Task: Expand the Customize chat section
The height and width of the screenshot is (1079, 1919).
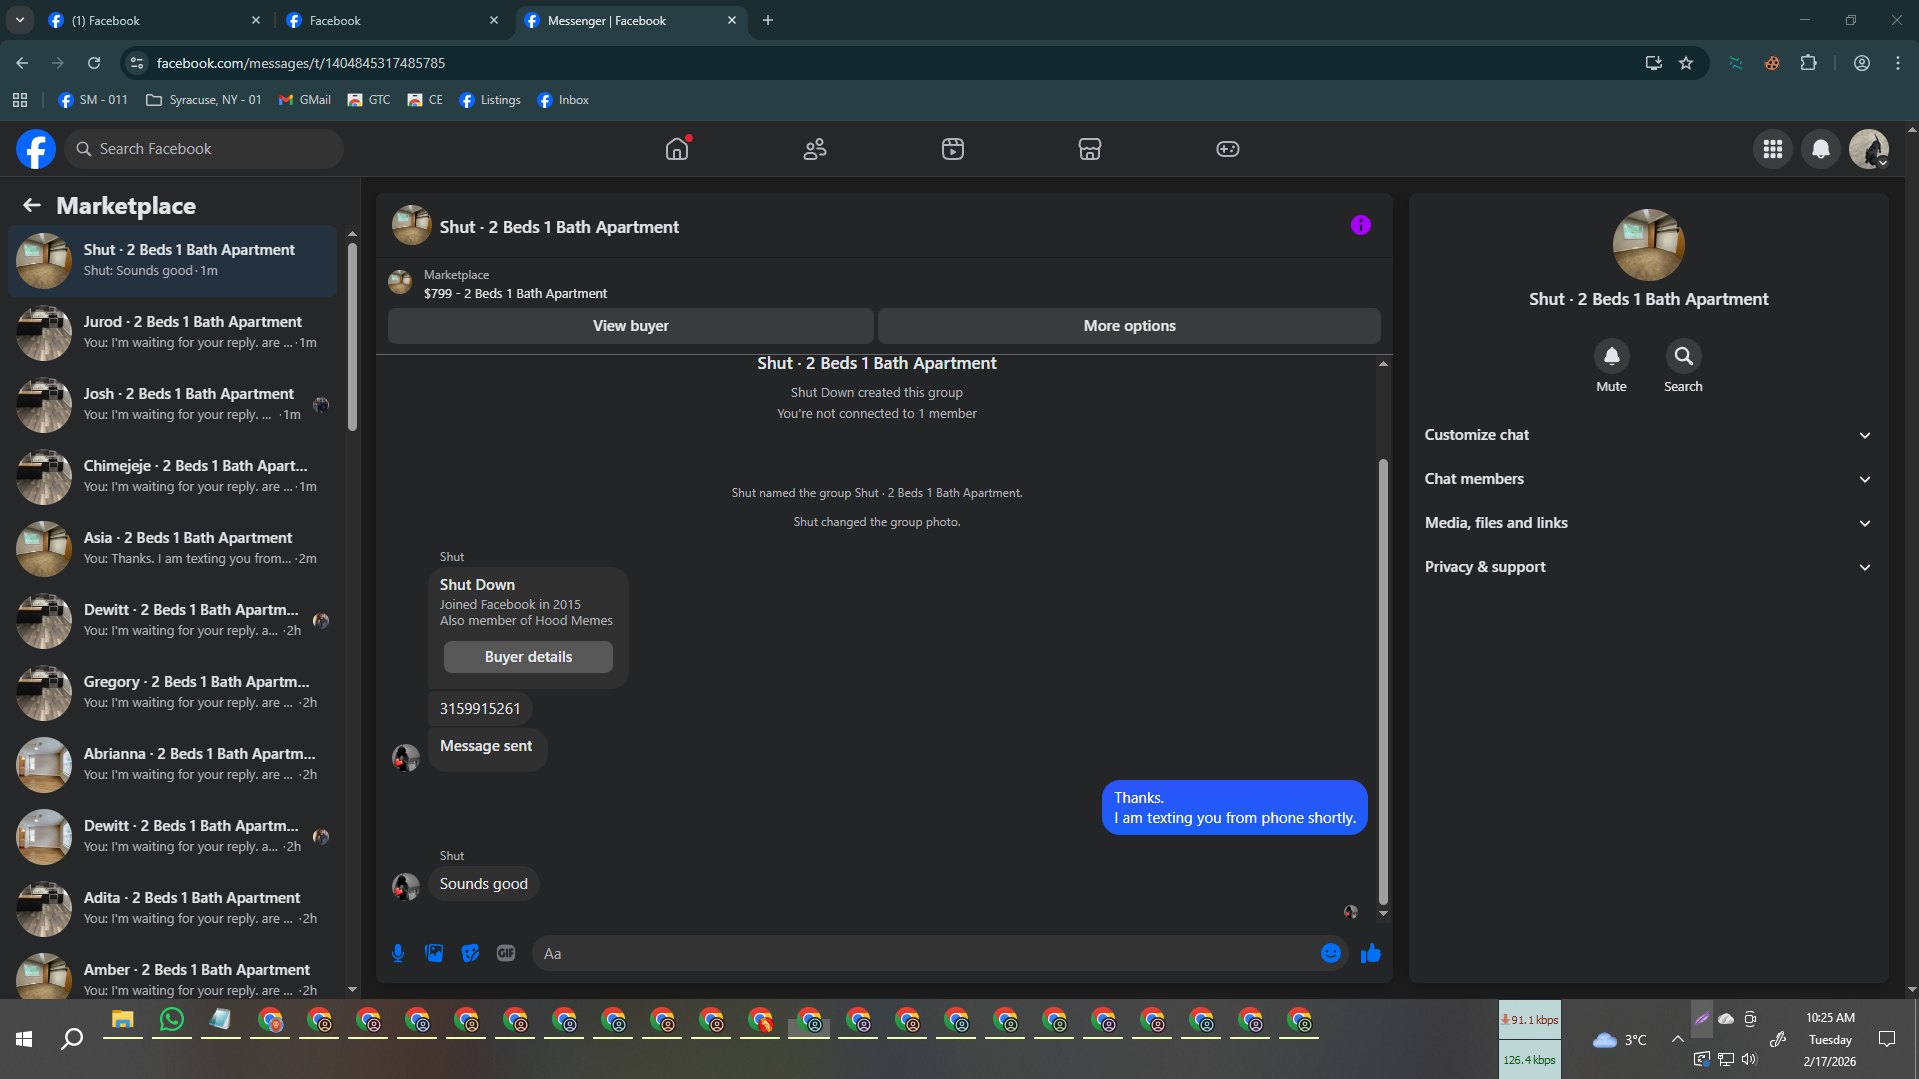Action: 1648,435
